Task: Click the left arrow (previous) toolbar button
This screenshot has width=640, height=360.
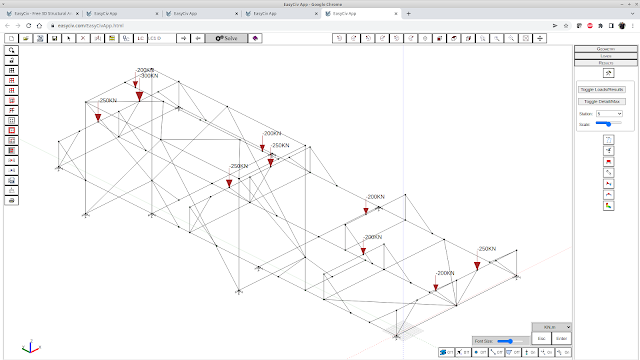Action: pyautogui.click(x=198, y=38)
